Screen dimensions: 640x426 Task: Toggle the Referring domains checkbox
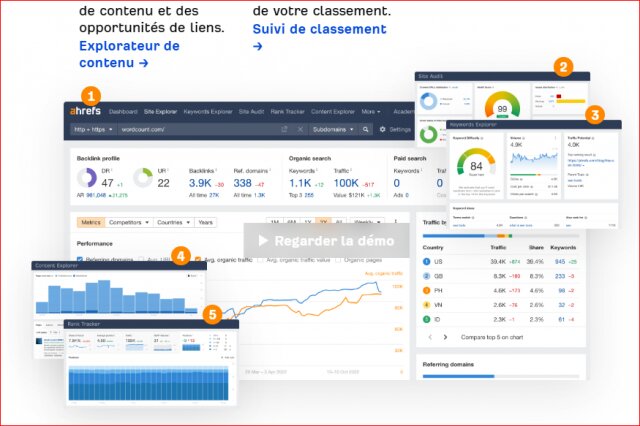pyautogui.click(x=80, y=260)
